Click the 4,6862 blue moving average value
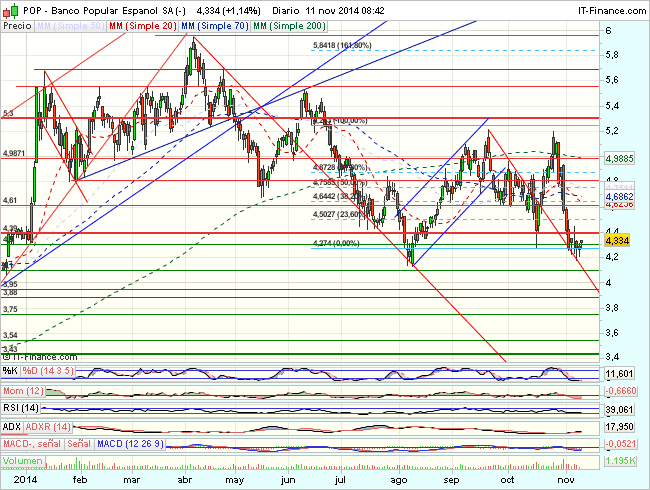The image size is (650, 490). (x=619, y=196)
